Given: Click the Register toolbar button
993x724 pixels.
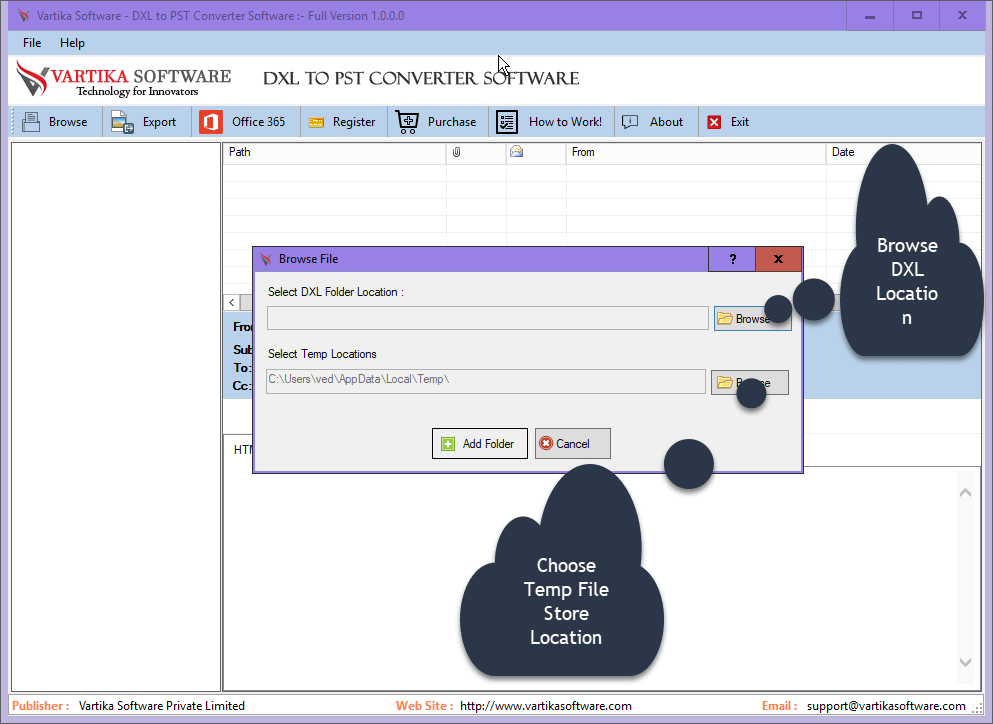Looking at the screenshot, I should tap(342, 122).
